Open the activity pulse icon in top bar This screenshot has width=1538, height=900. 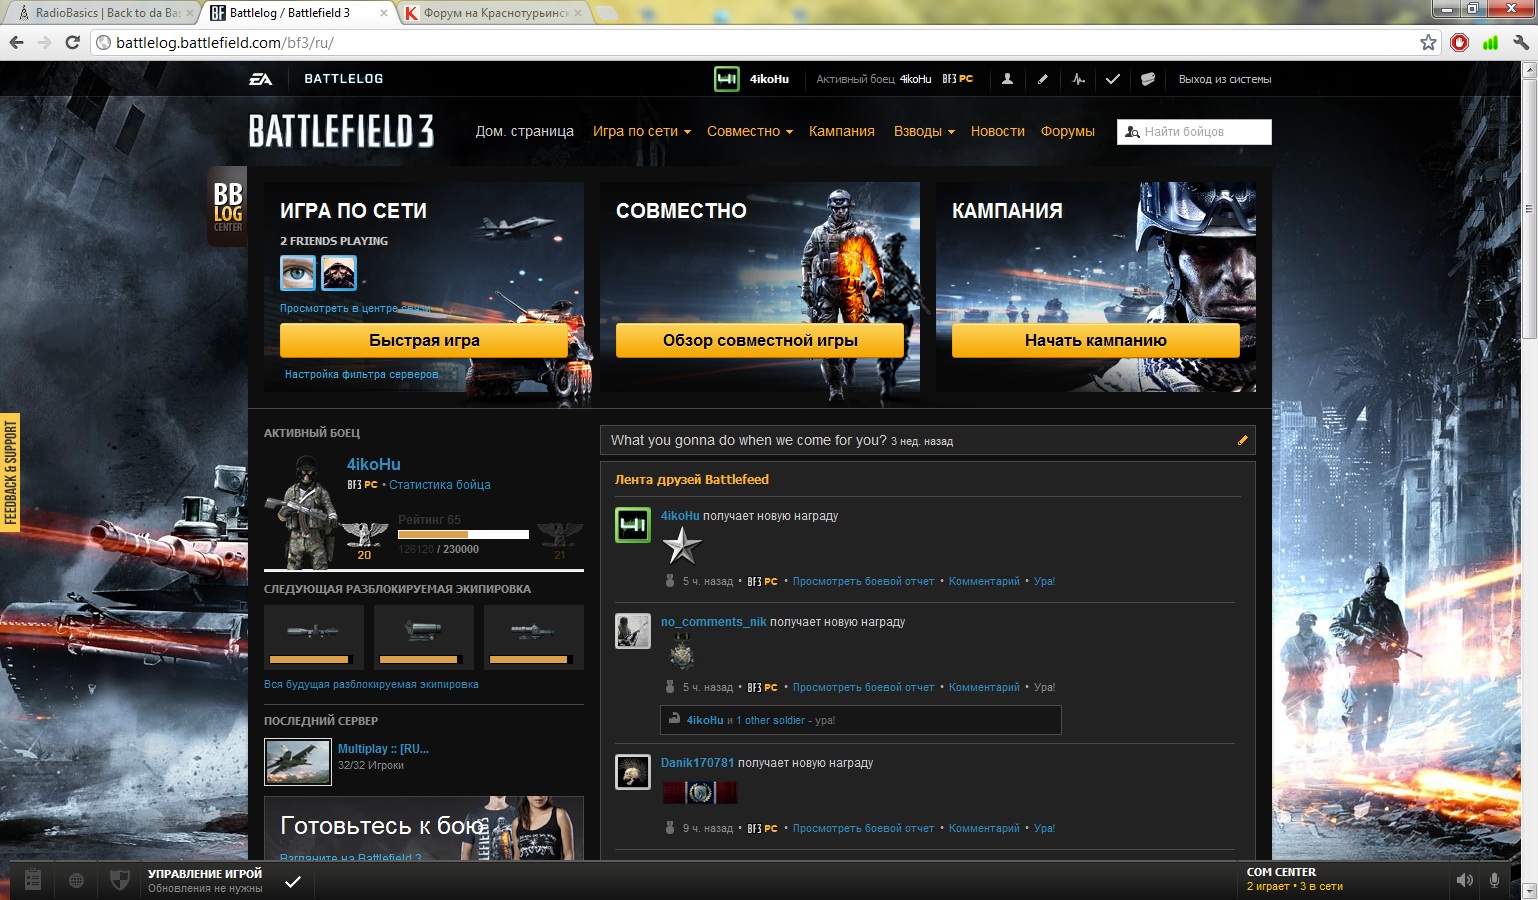(1078, 79)
